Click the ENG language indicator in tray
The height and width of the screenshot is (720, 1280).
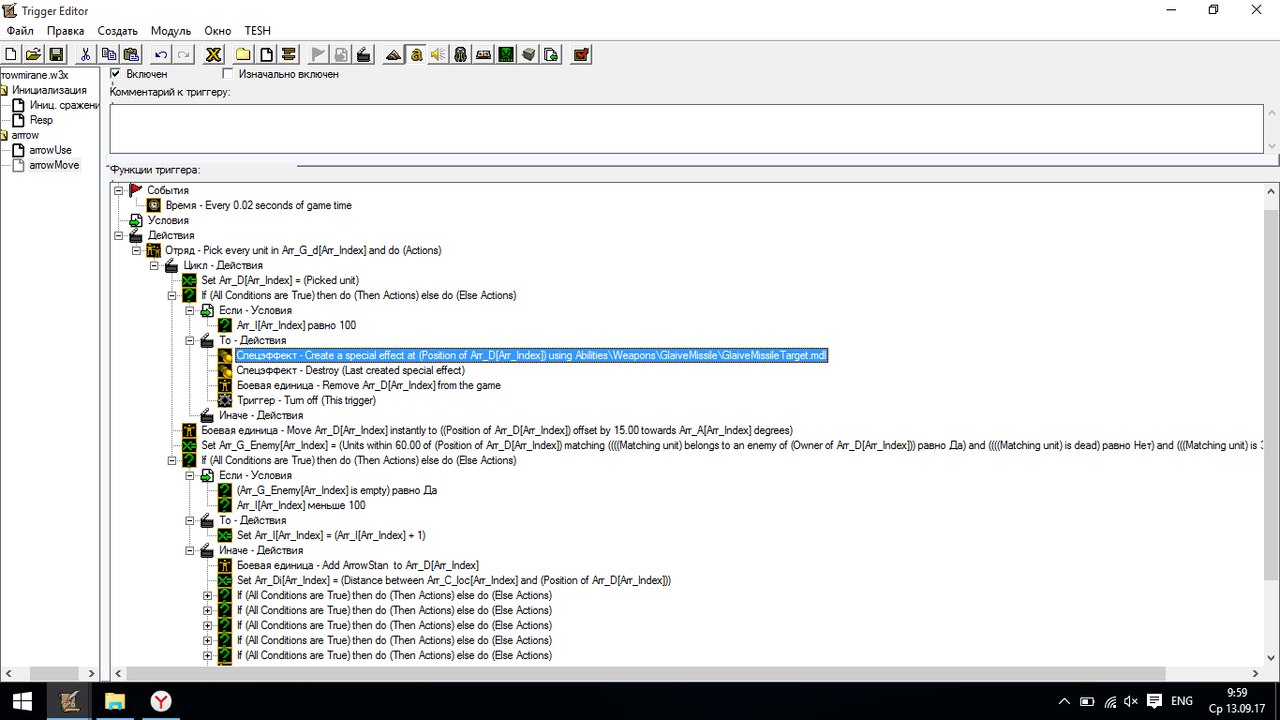tap(1181, 701)
